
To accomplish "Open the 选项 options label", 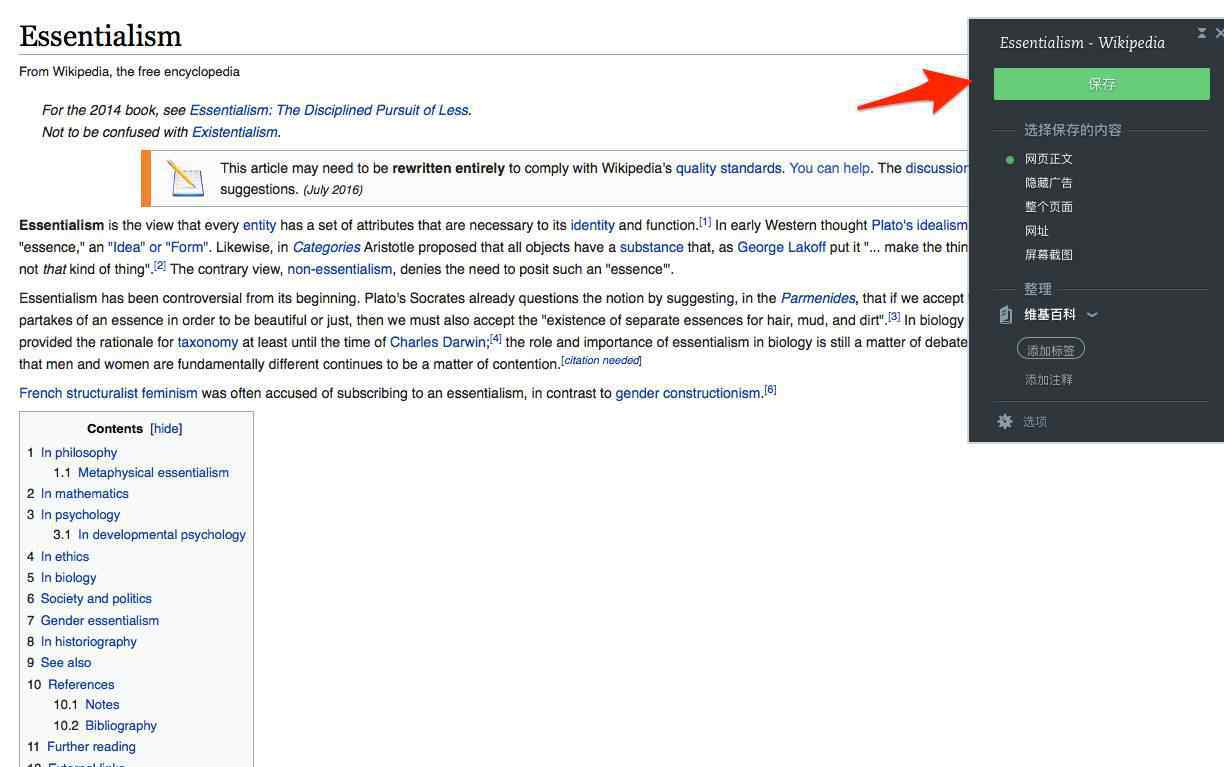I will (x=1035, y=422).
